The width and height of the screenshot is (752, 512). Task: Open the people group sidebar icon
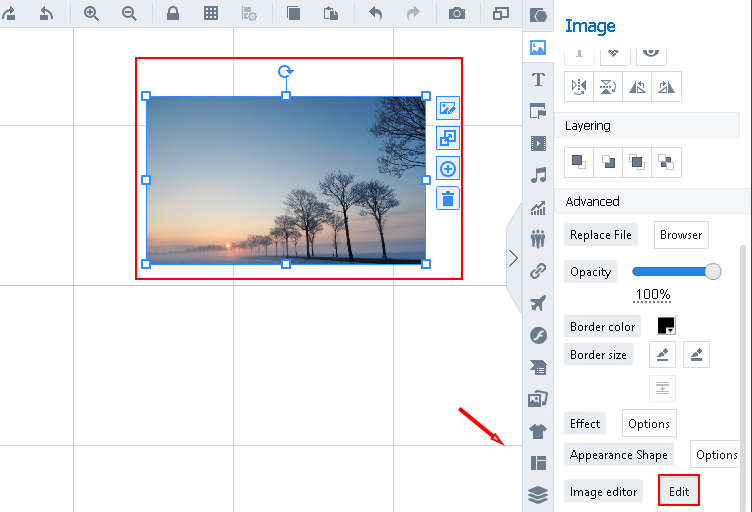click(538, 239)
